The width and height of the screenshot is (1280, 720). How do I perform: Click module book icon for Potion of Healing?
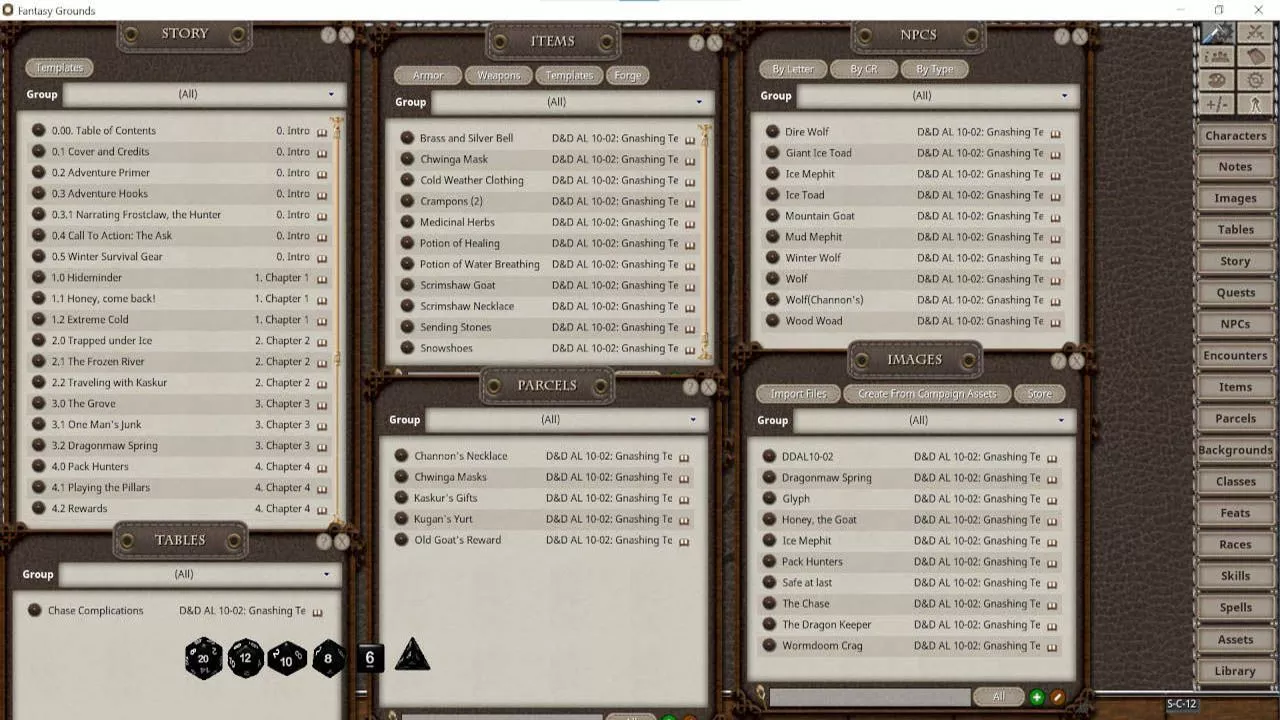[690, 244]
